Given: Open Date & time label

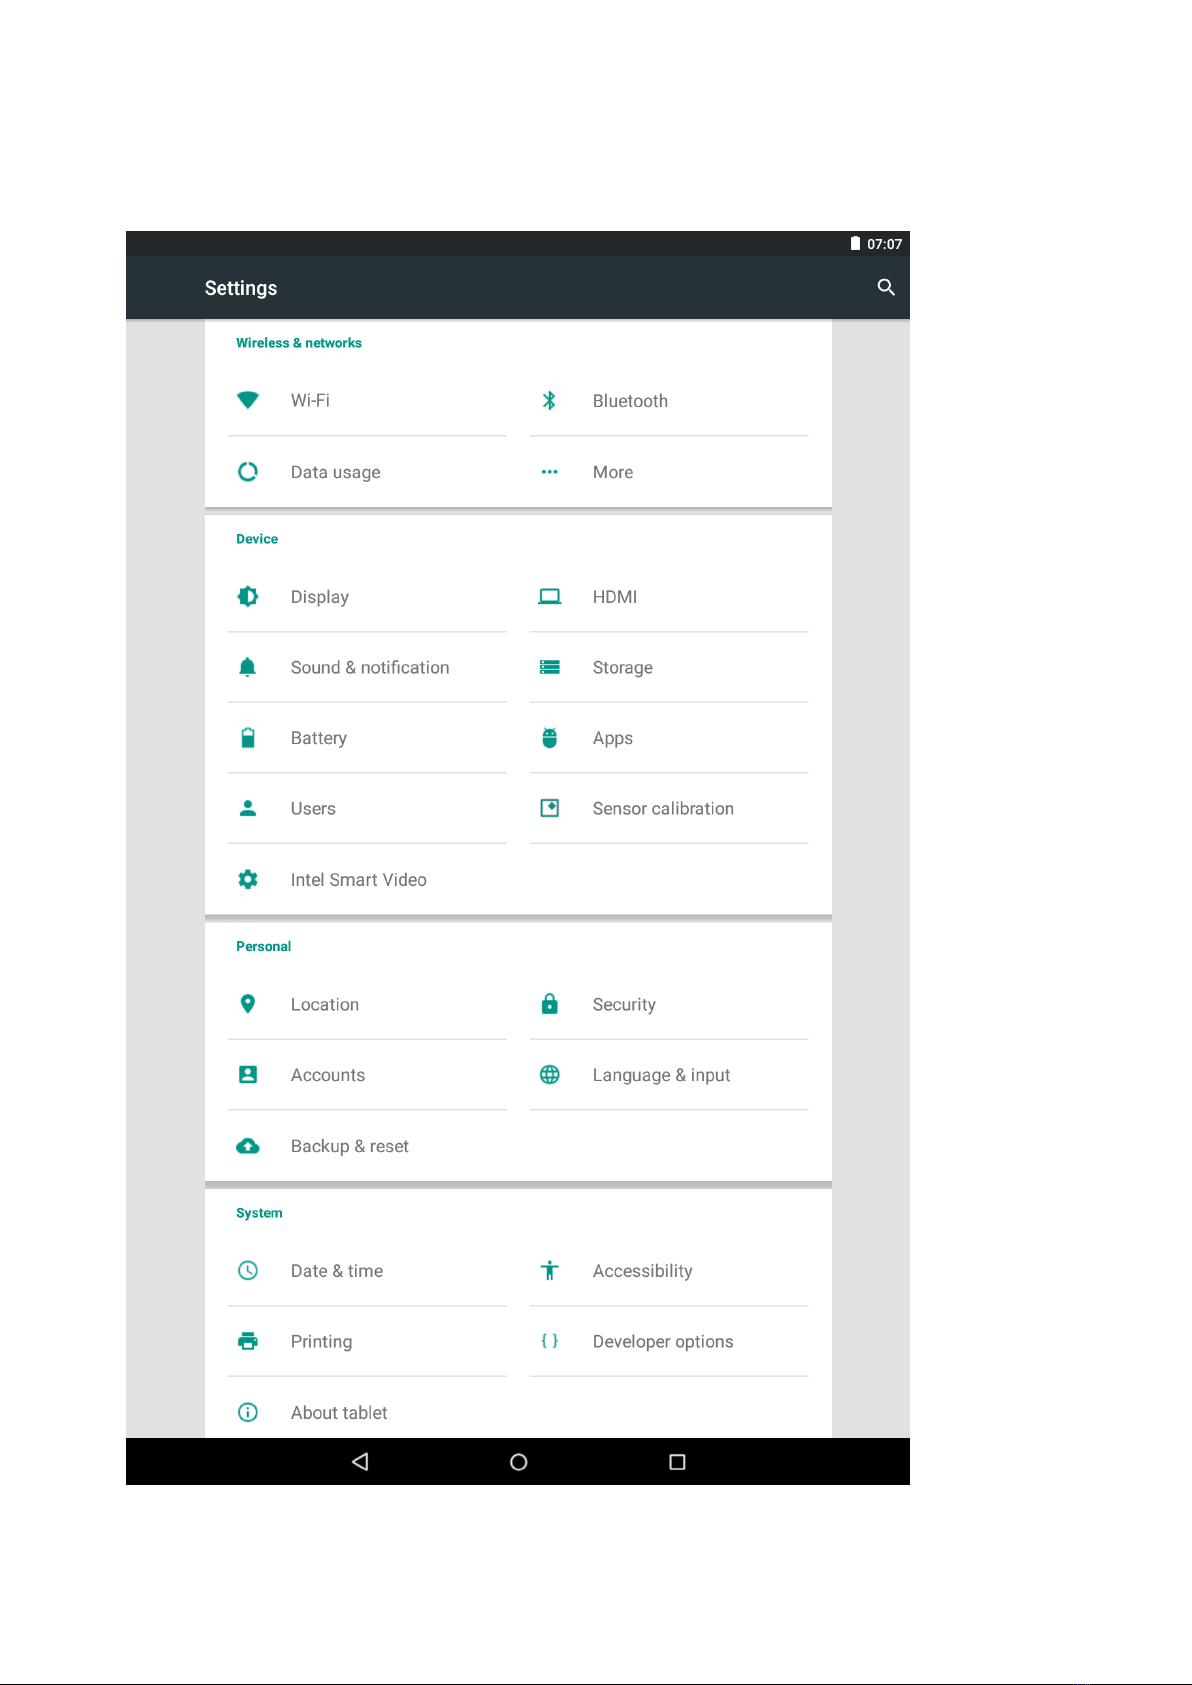Looking at the screenshot, I should click(337, 1271).
